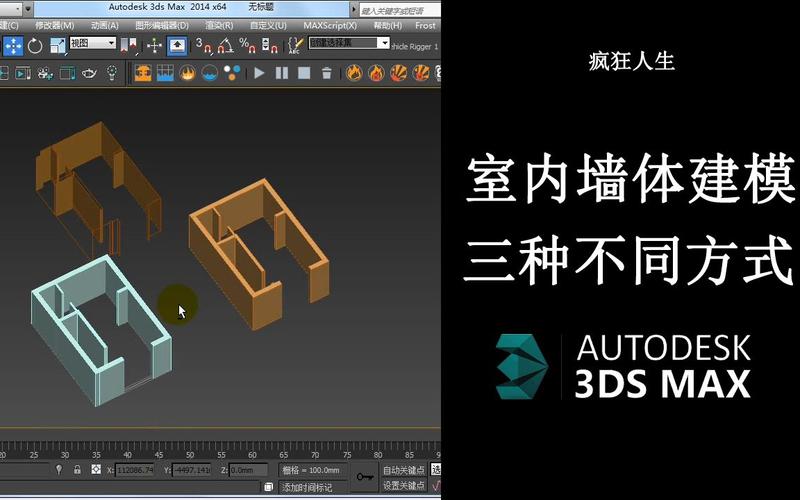Click the X coordinate field
The image size is (800, 500).
pyautogui.click(x=135, y=470)
